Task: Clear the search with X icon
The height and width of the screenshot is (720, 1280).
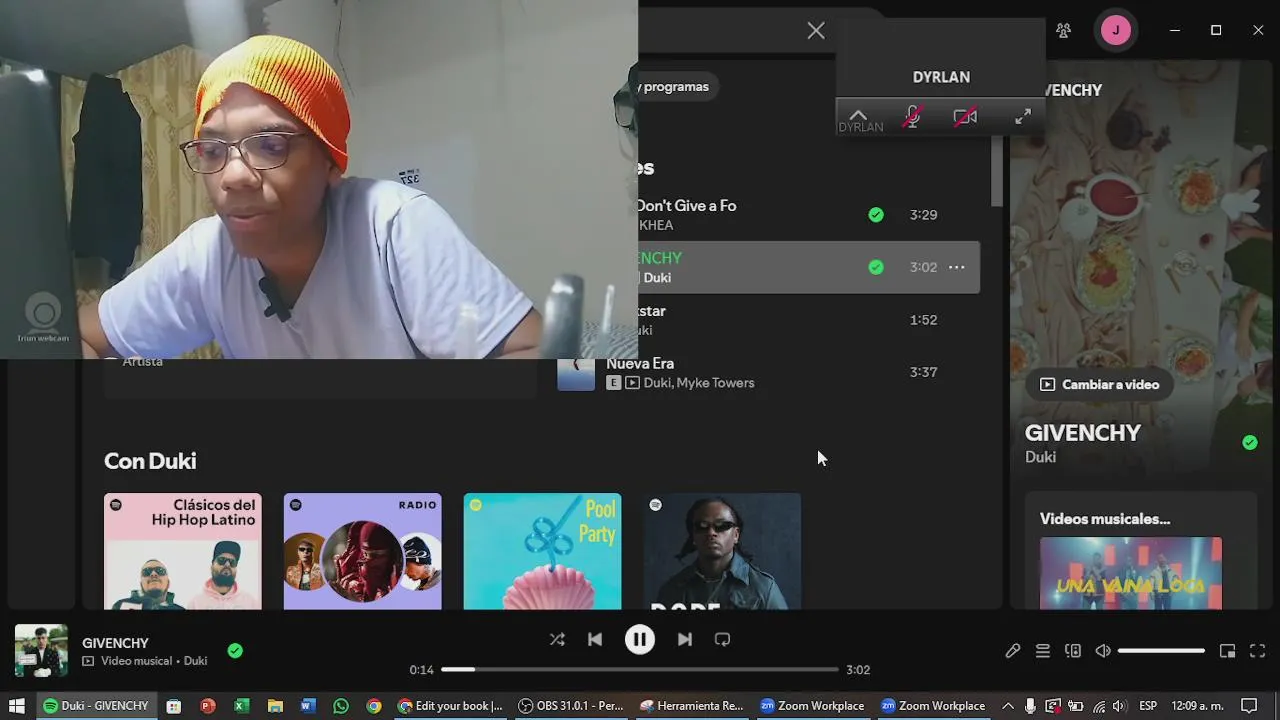Action: click(x=816, y=31)
